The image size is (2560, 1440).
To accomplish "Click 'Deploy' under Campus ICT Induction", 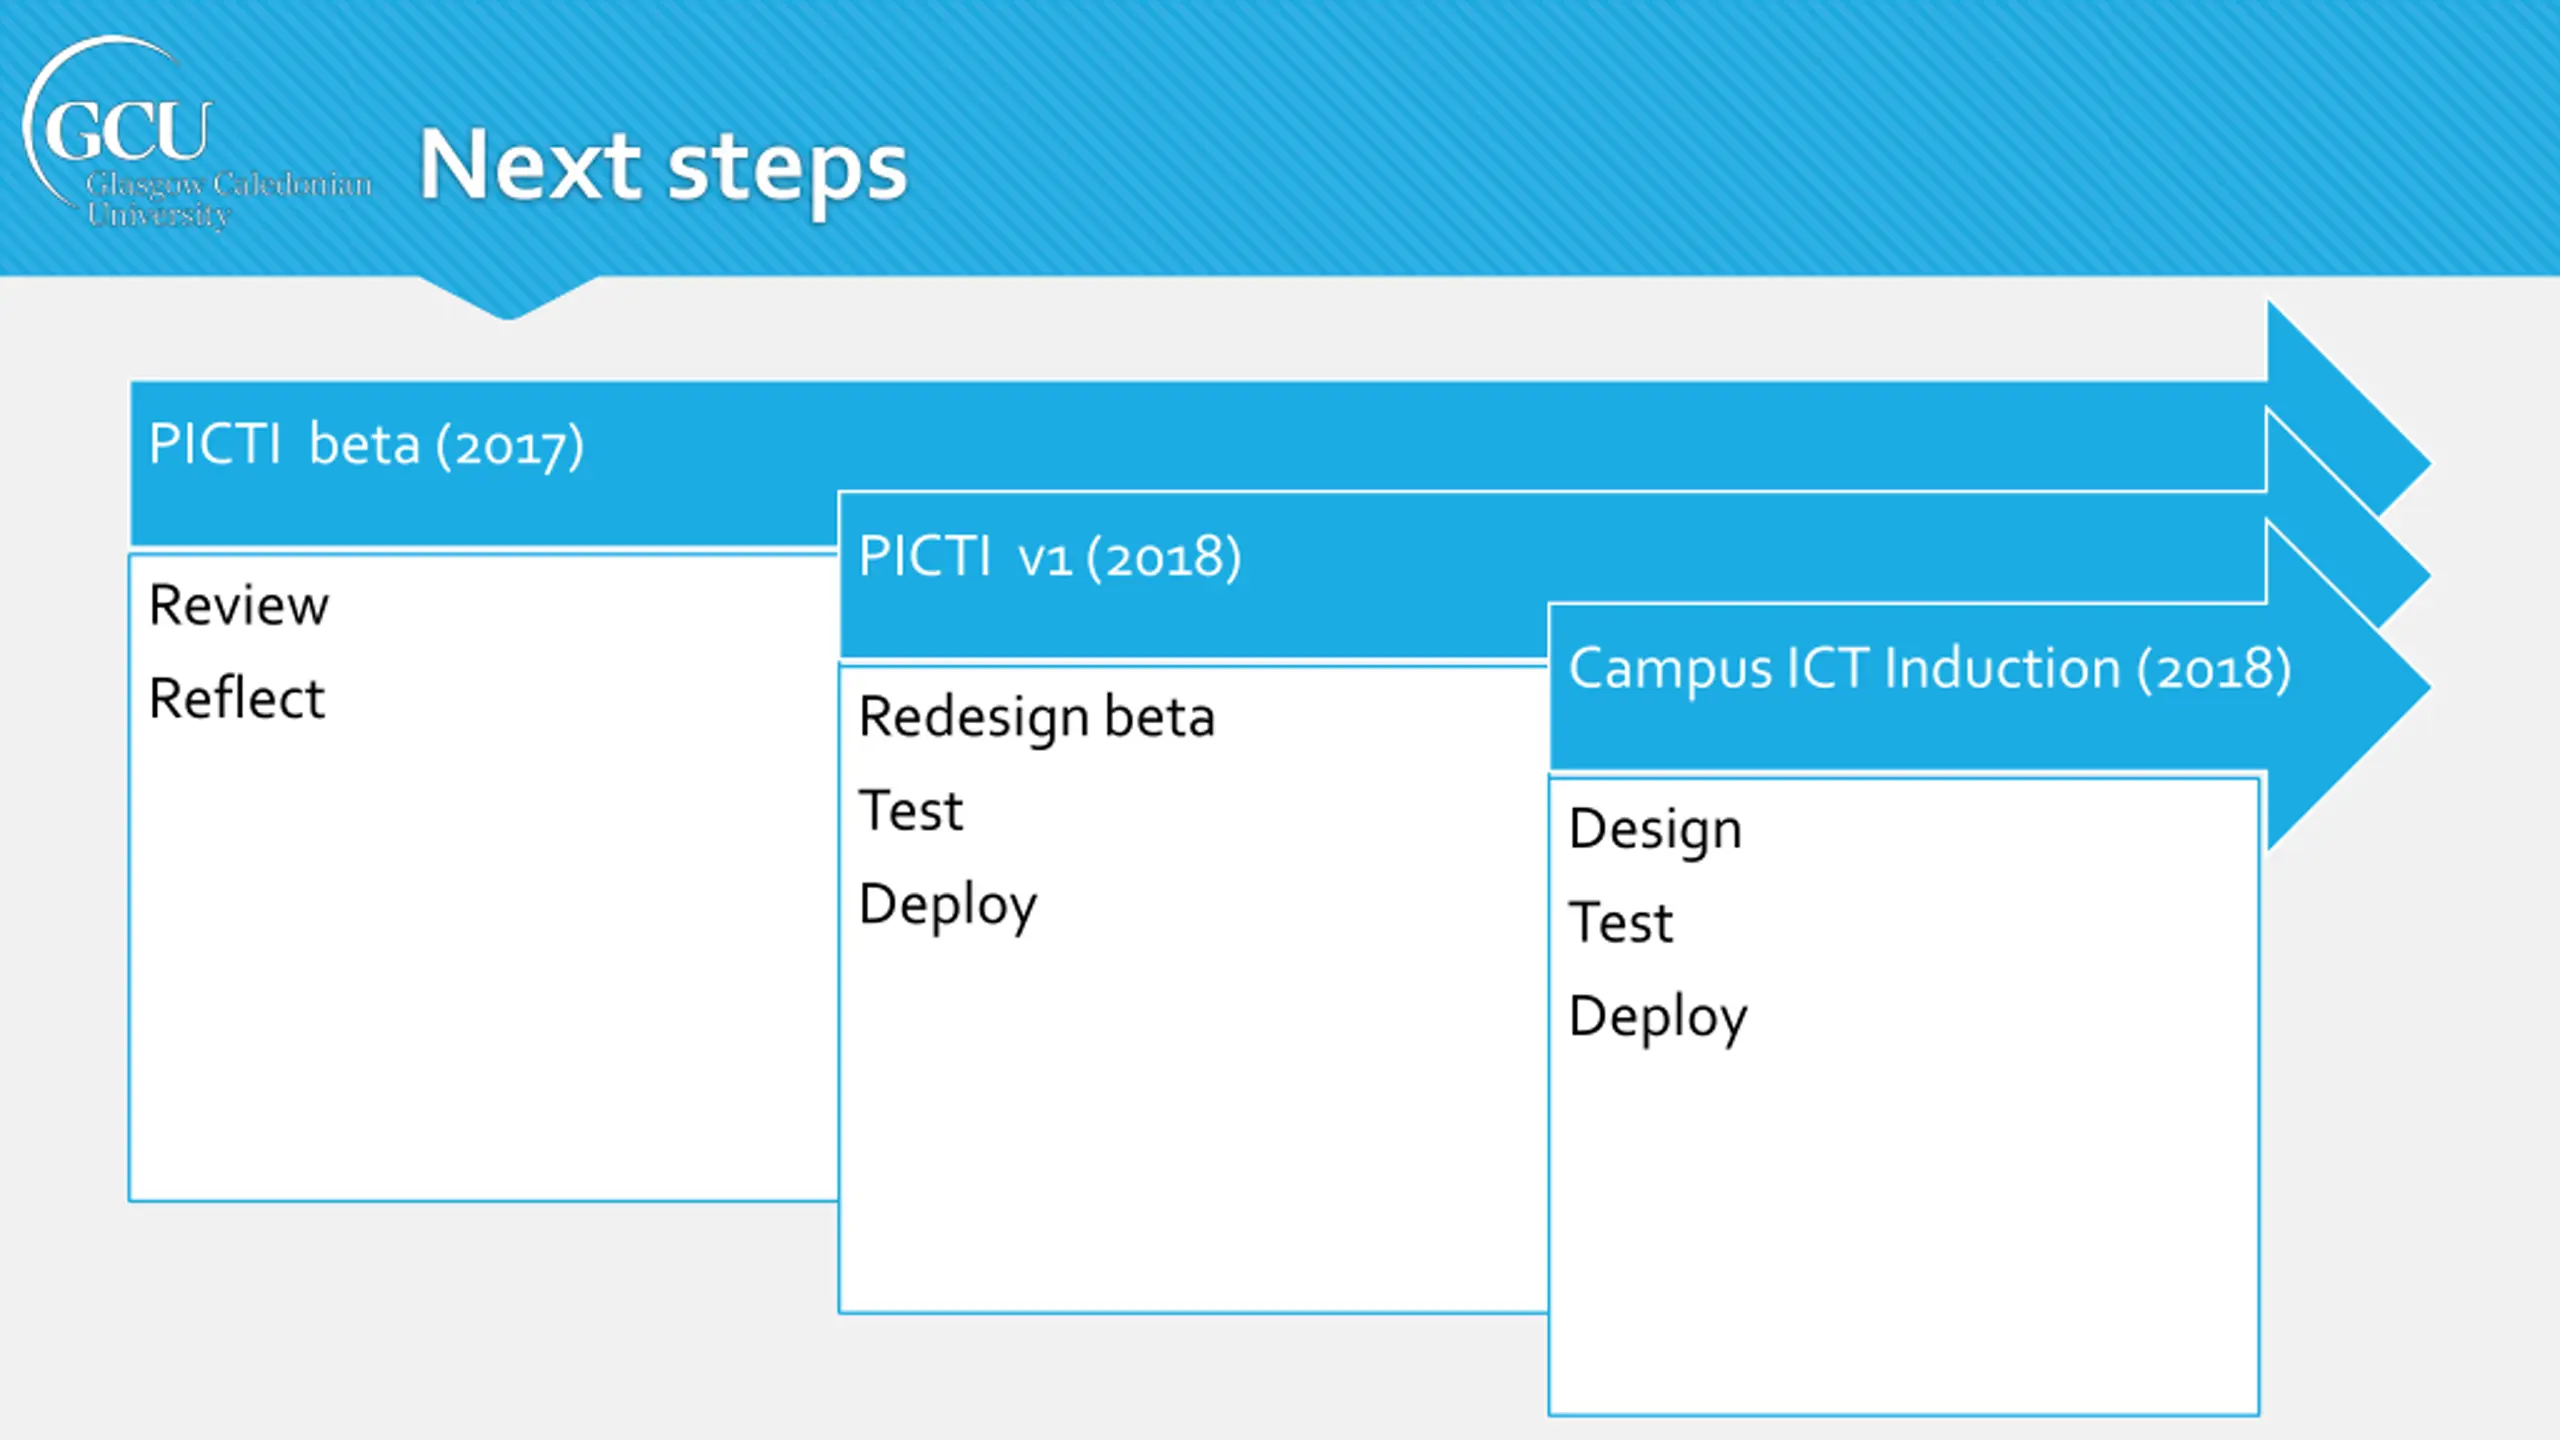I will click(x=1657, y=1017).
